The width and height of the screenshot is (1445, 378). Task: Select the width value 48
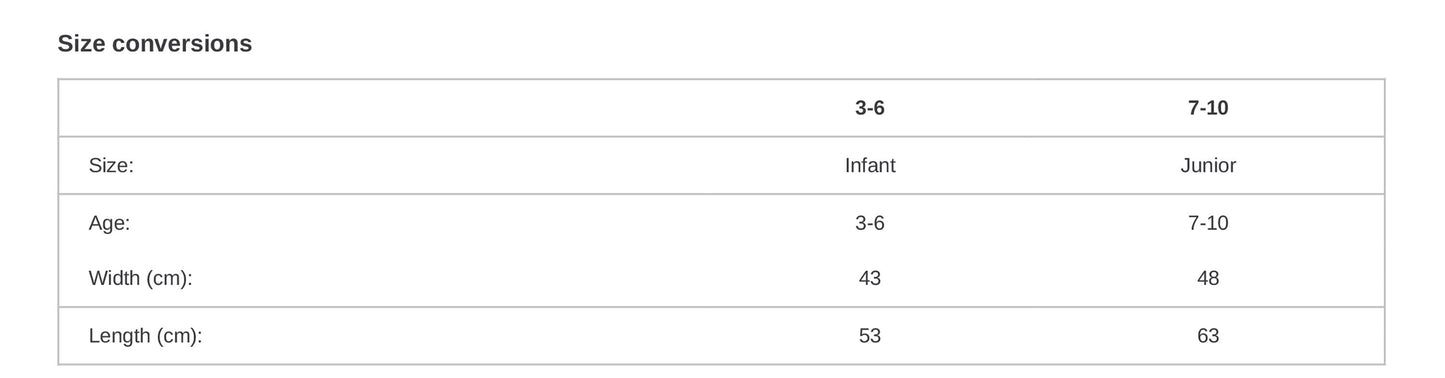point(1208,279)
